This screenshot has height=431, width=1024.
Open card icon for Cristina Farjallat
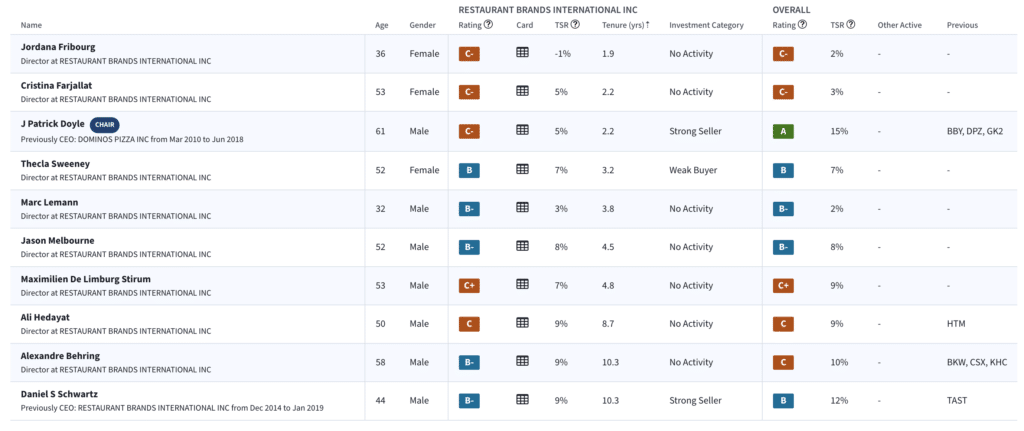click(x=522, y=91)
